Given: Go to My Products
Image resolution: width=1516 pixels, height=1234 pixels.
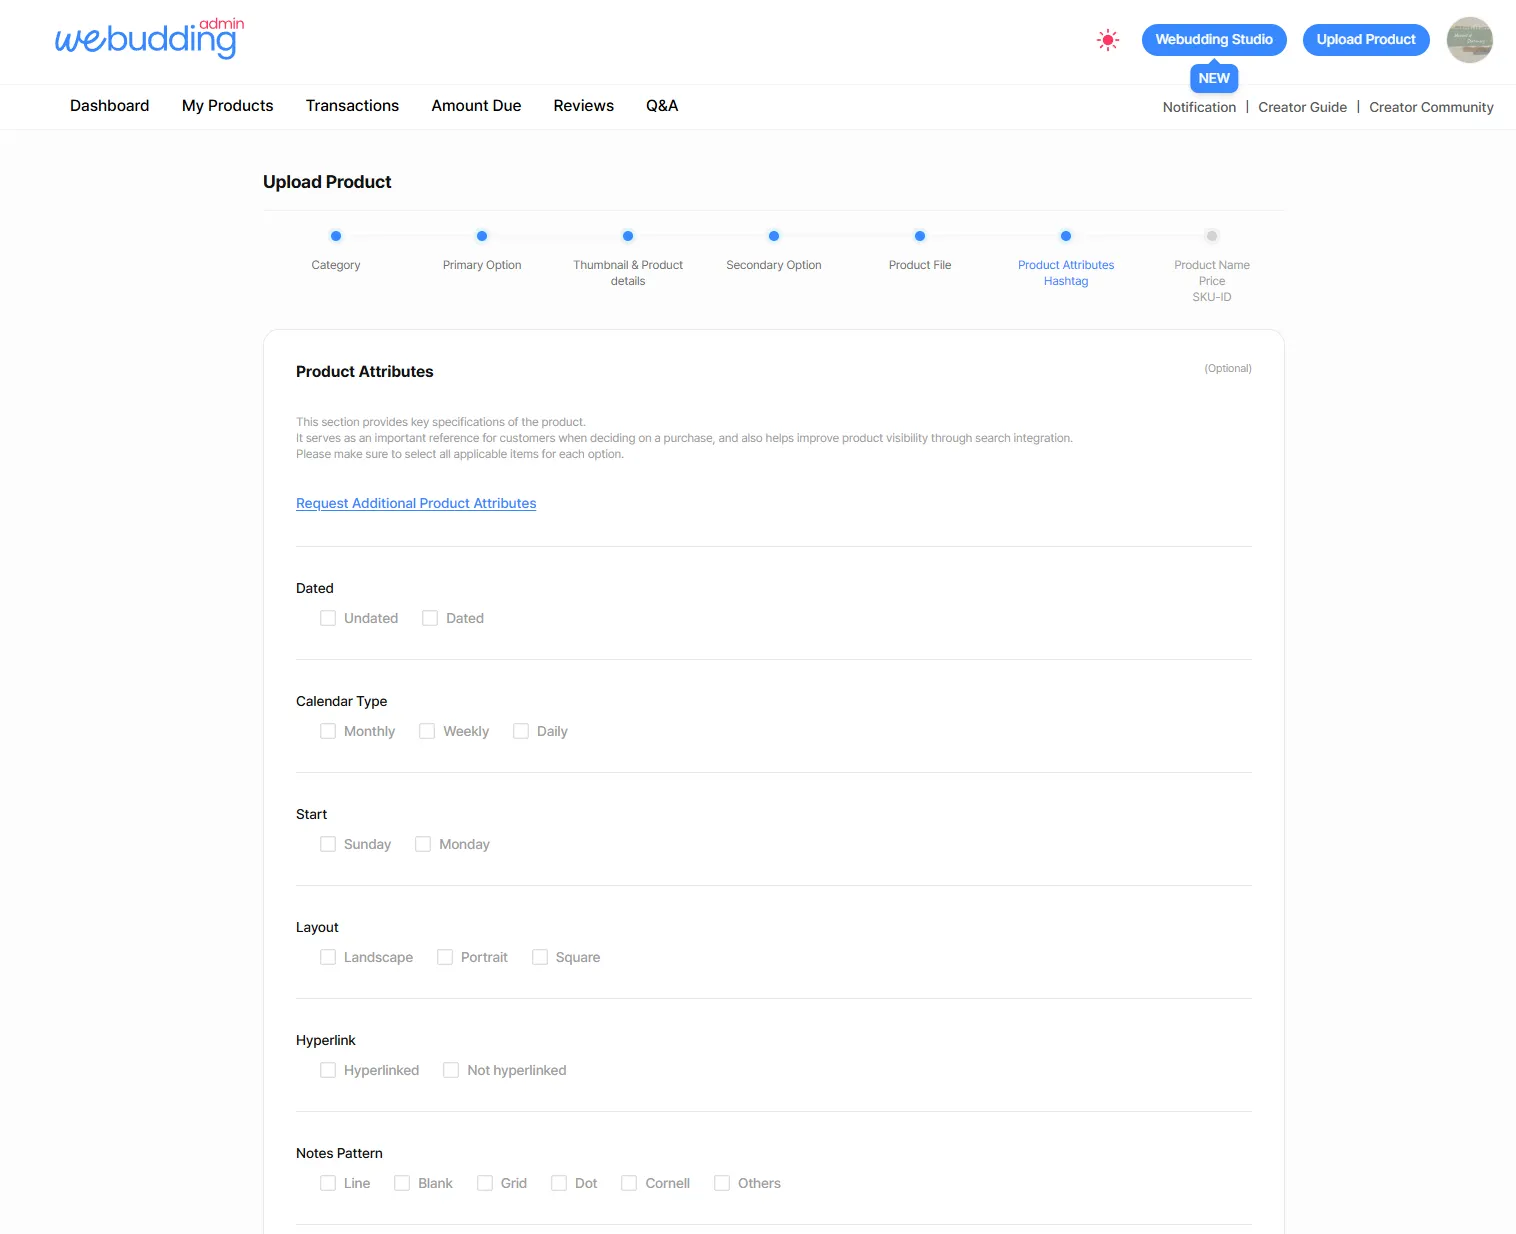Looking at the screenshot, I should (x=228, y=106).
